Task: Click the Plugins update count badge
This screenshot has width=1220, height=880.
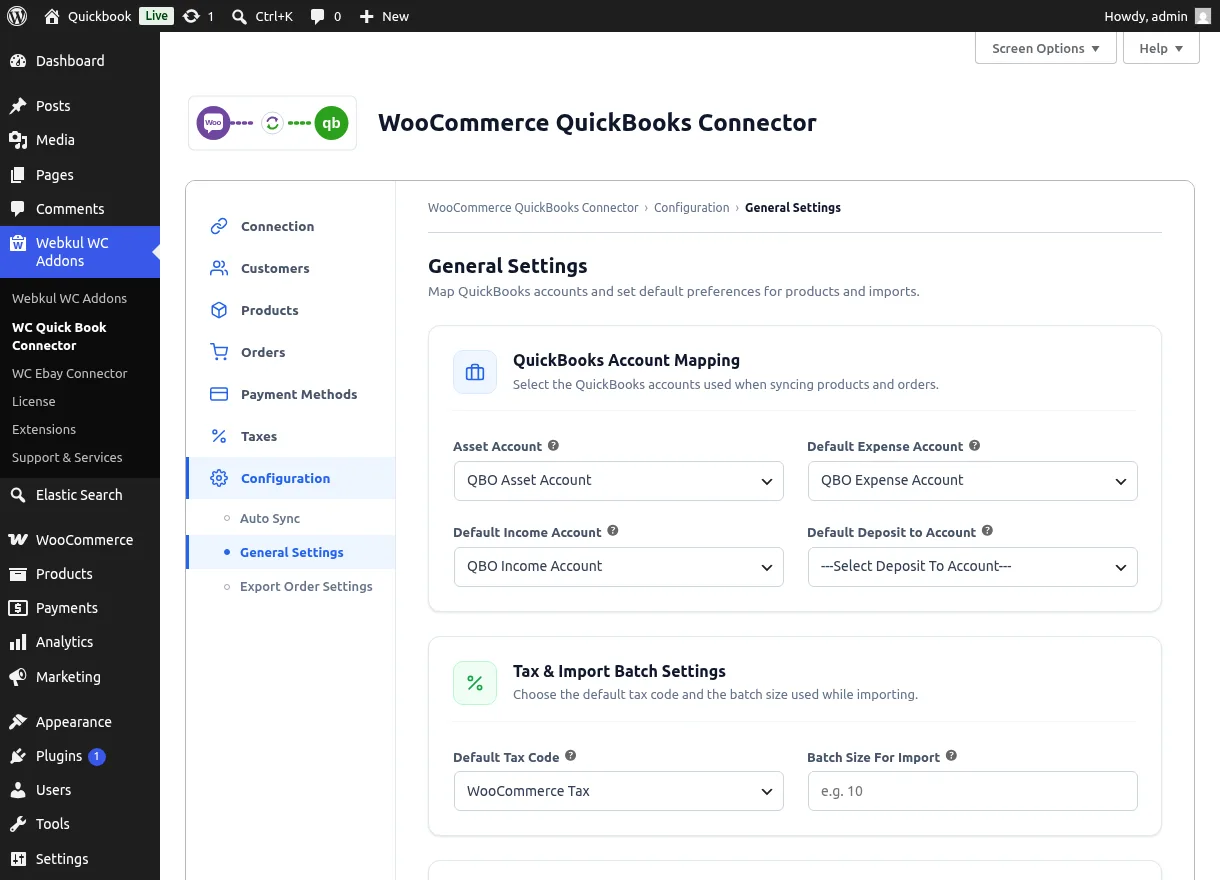Action: 97,757
